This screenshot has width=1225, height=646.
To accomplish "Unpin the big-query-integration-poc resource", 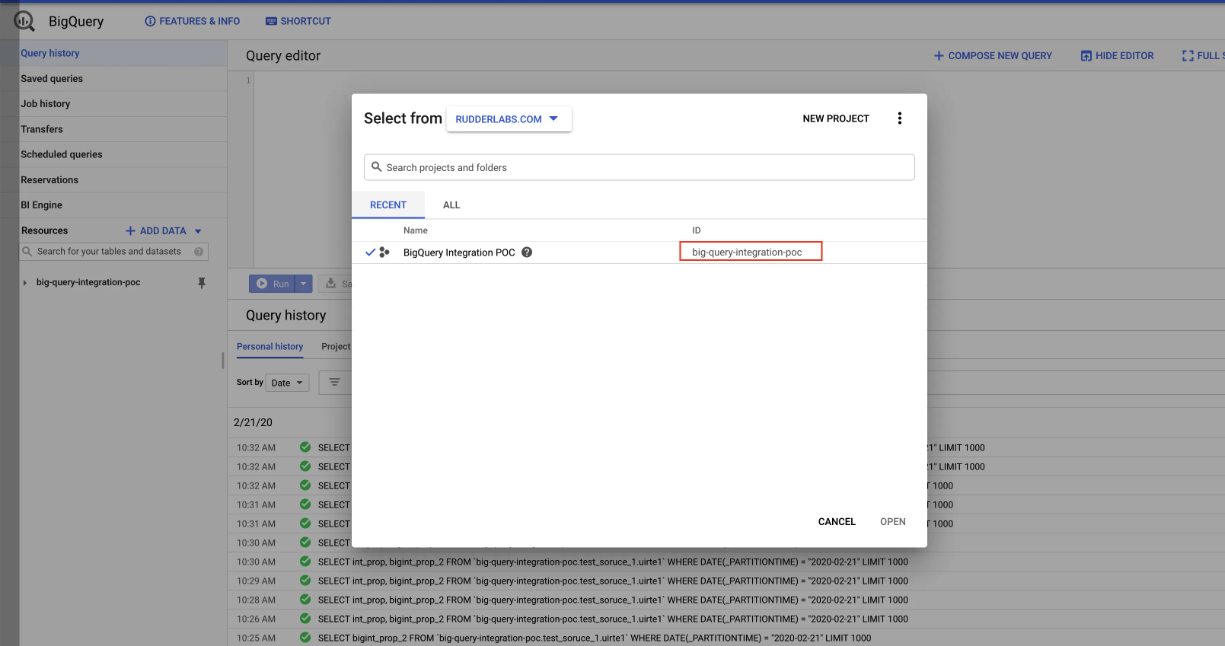I will click(x=201, y=283).
